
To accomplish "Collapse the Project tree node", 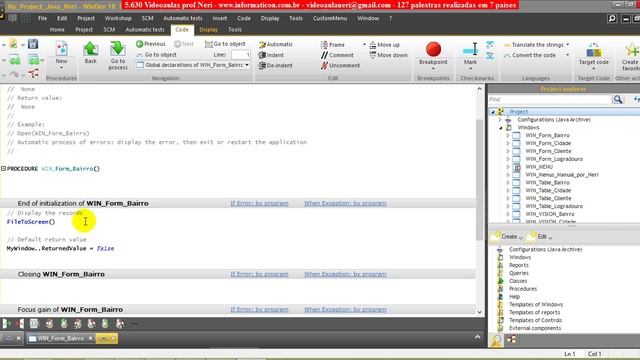I will click(493, 112).
